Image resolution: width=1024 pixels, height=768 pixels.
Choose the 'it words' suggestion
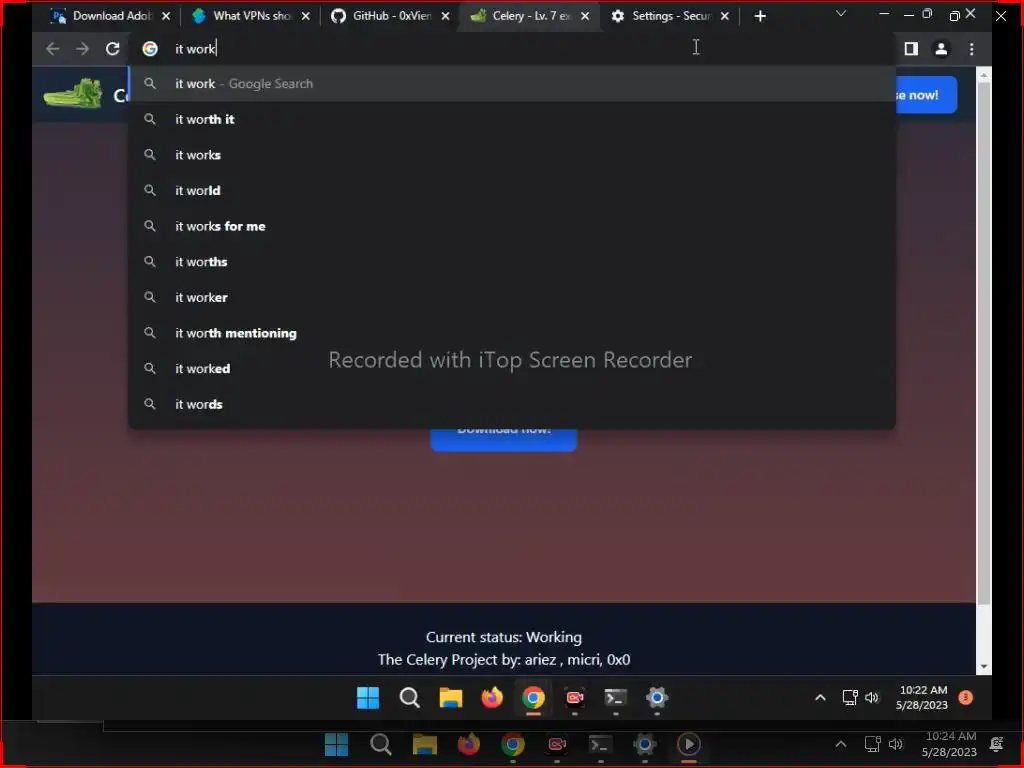(512, 404)
